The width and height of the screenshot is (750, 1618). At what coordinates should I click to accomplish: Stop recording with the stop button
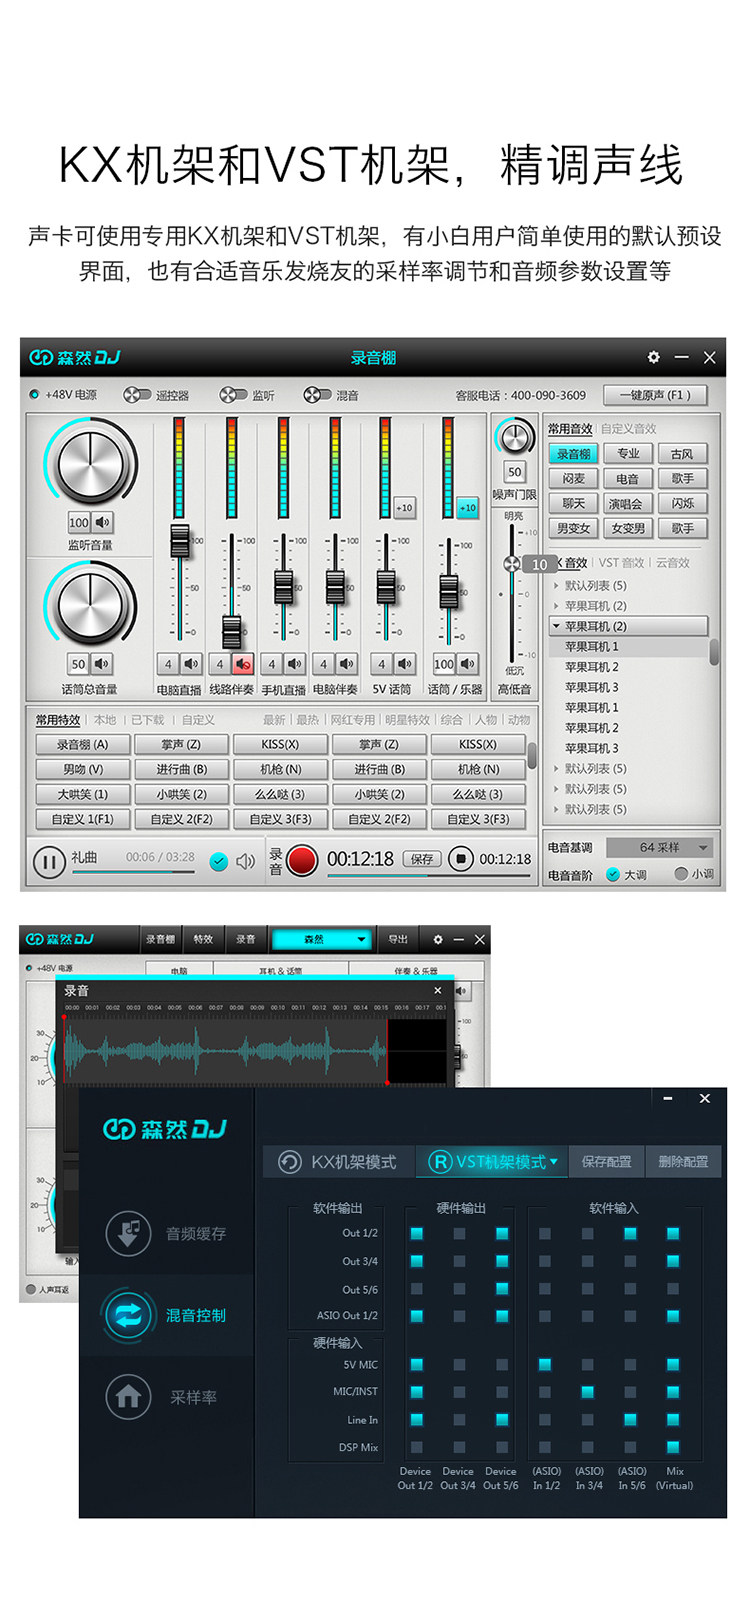pyautogui.click(x=460, y=859)
